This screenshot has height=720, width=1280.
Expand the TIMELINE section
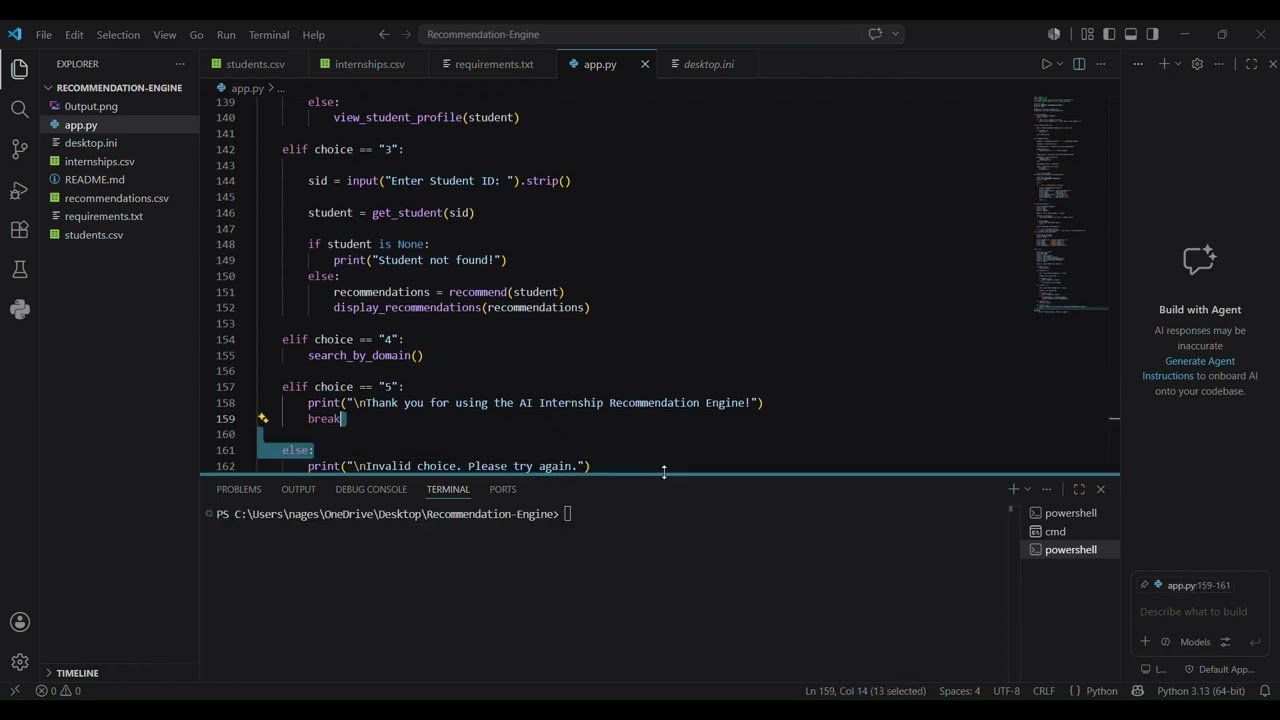(77, 673)
